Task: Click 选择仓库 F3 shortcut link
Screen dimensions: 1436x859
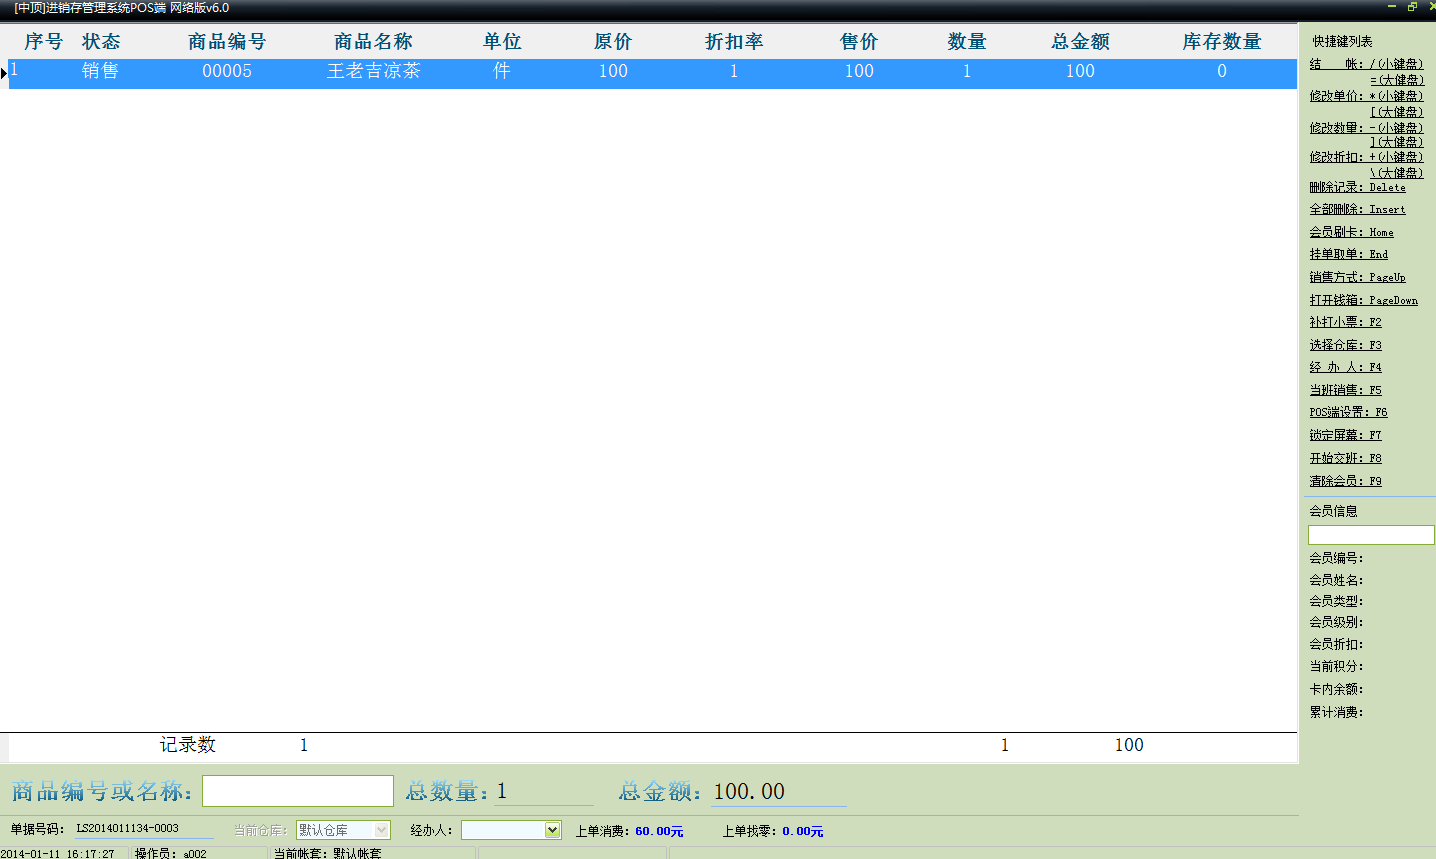Action: tap(1345, 345)
